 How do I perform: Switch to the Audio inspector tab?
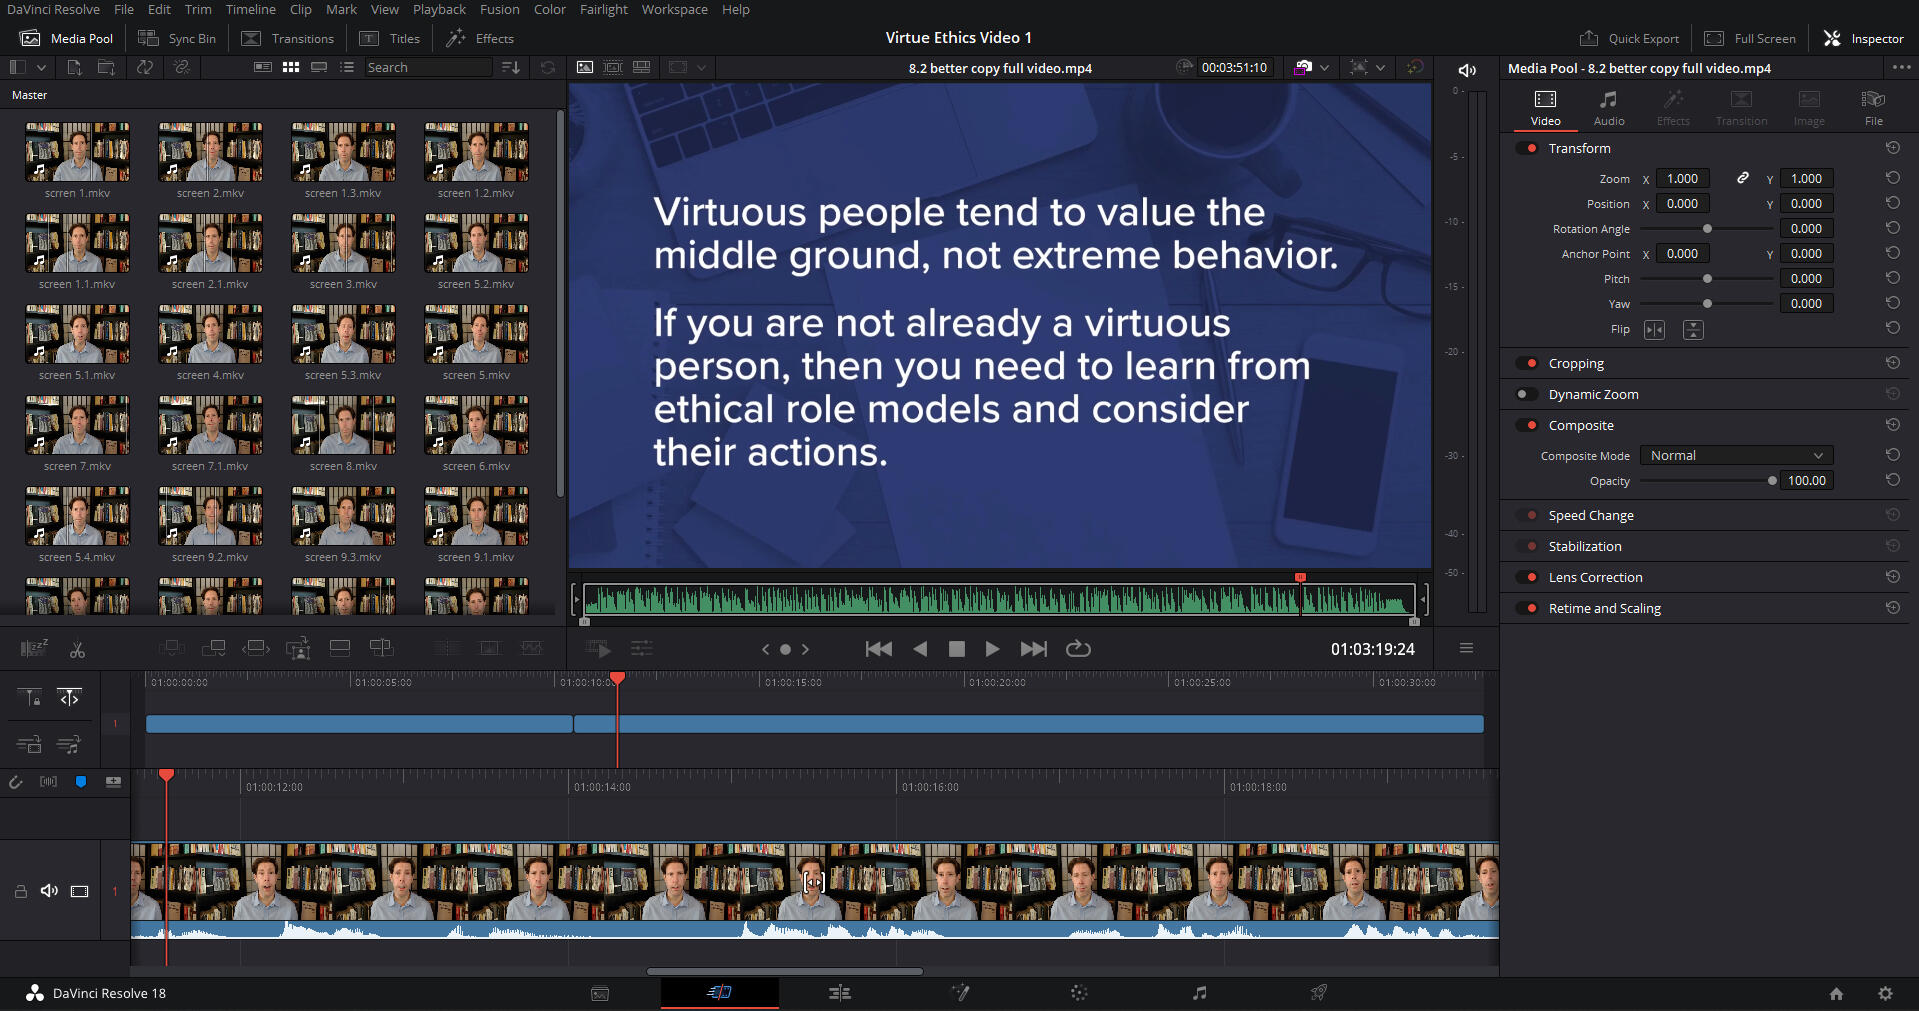click(1608, 107)
